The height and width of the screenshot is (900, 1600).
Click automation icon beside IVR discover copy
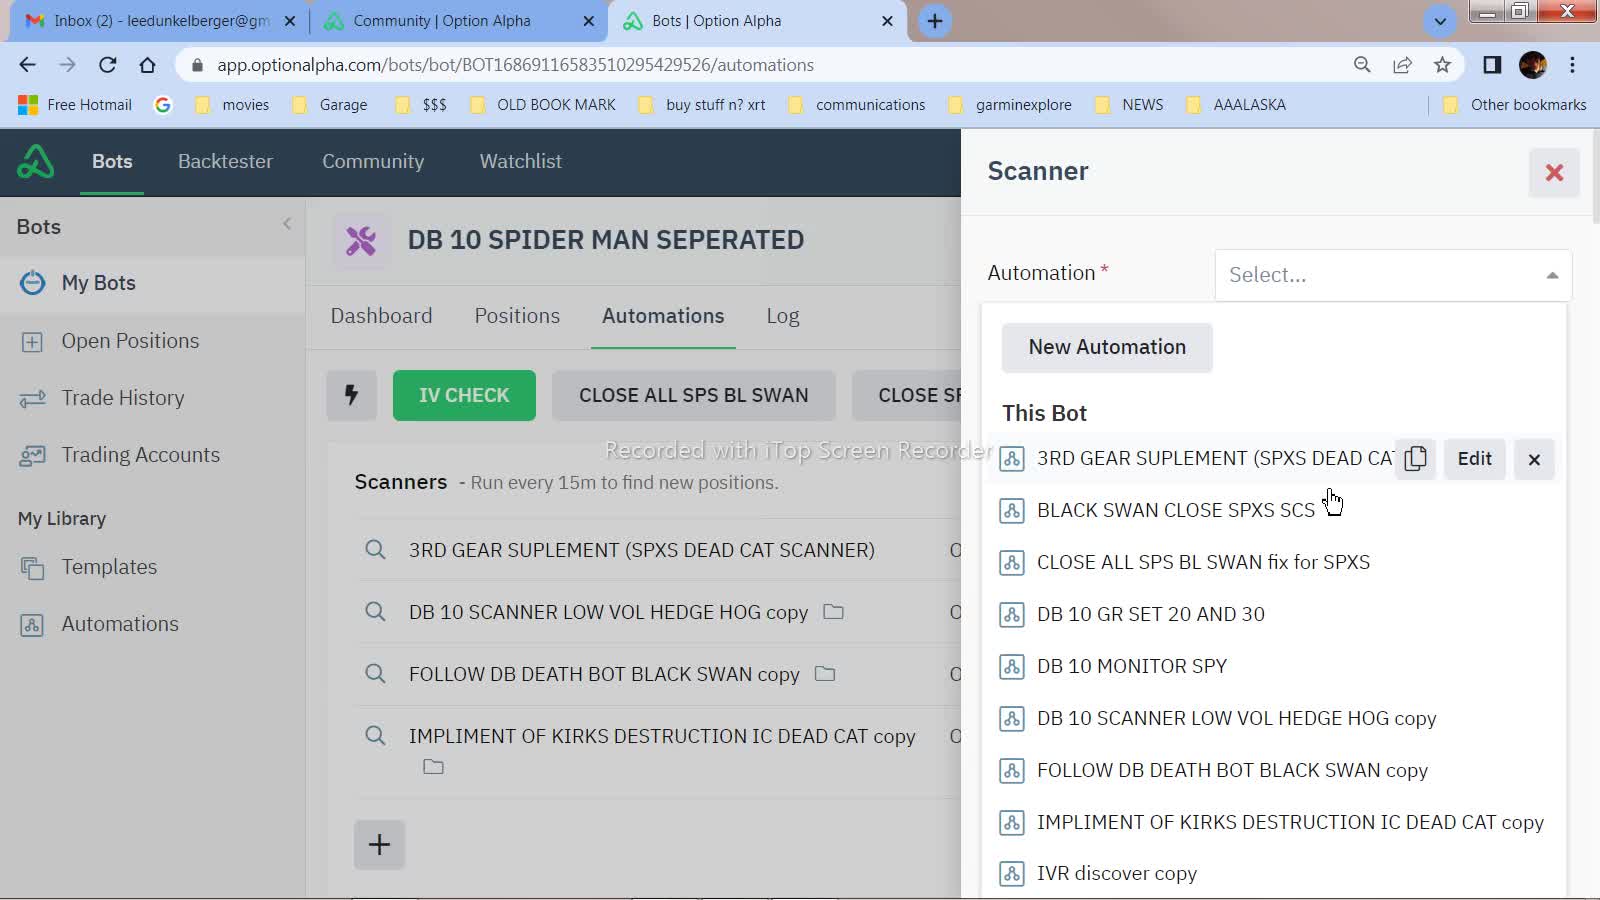click(1012, 874)
